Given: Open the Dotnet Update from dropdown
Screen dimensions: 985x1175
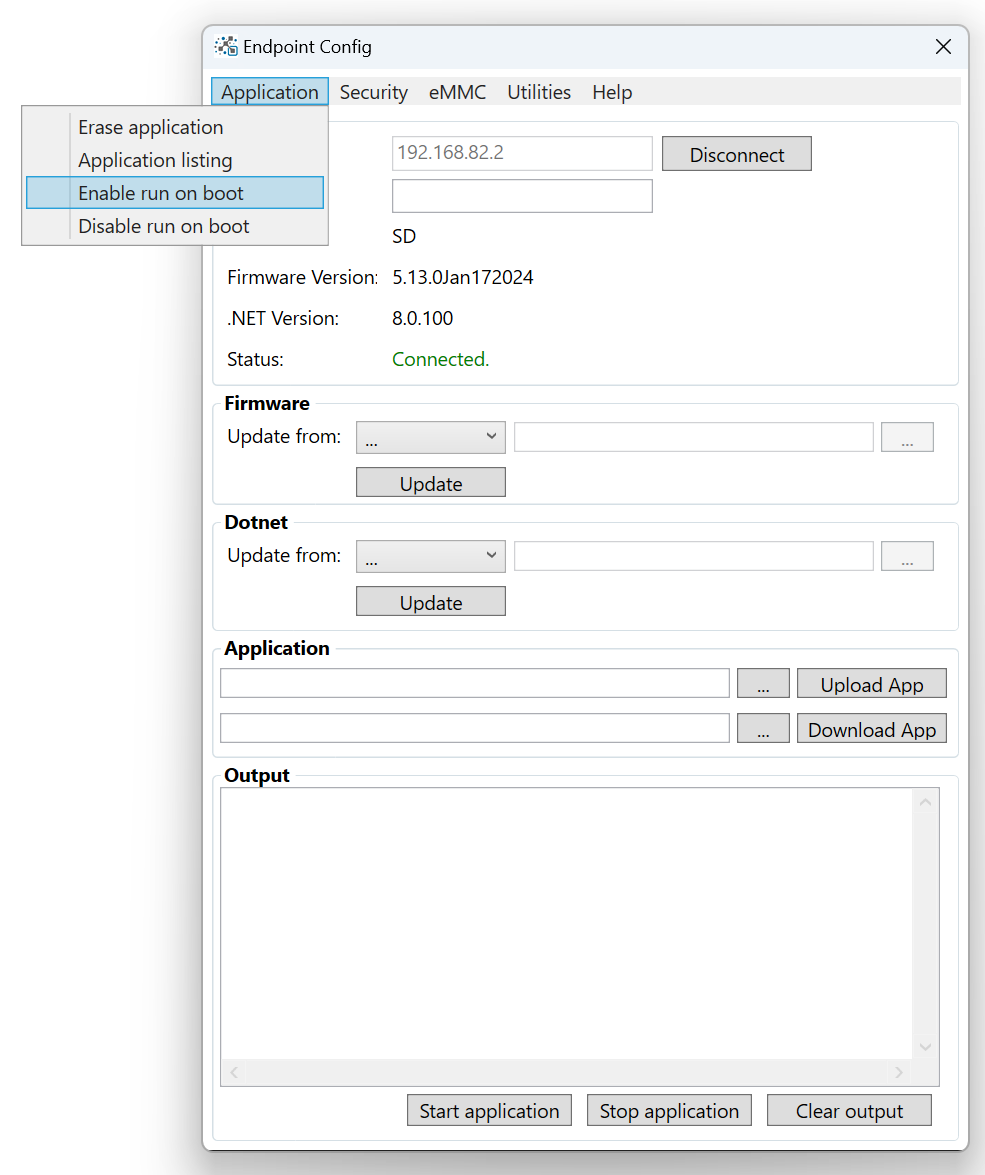Looking at the screenshot, I should point(430,556).
